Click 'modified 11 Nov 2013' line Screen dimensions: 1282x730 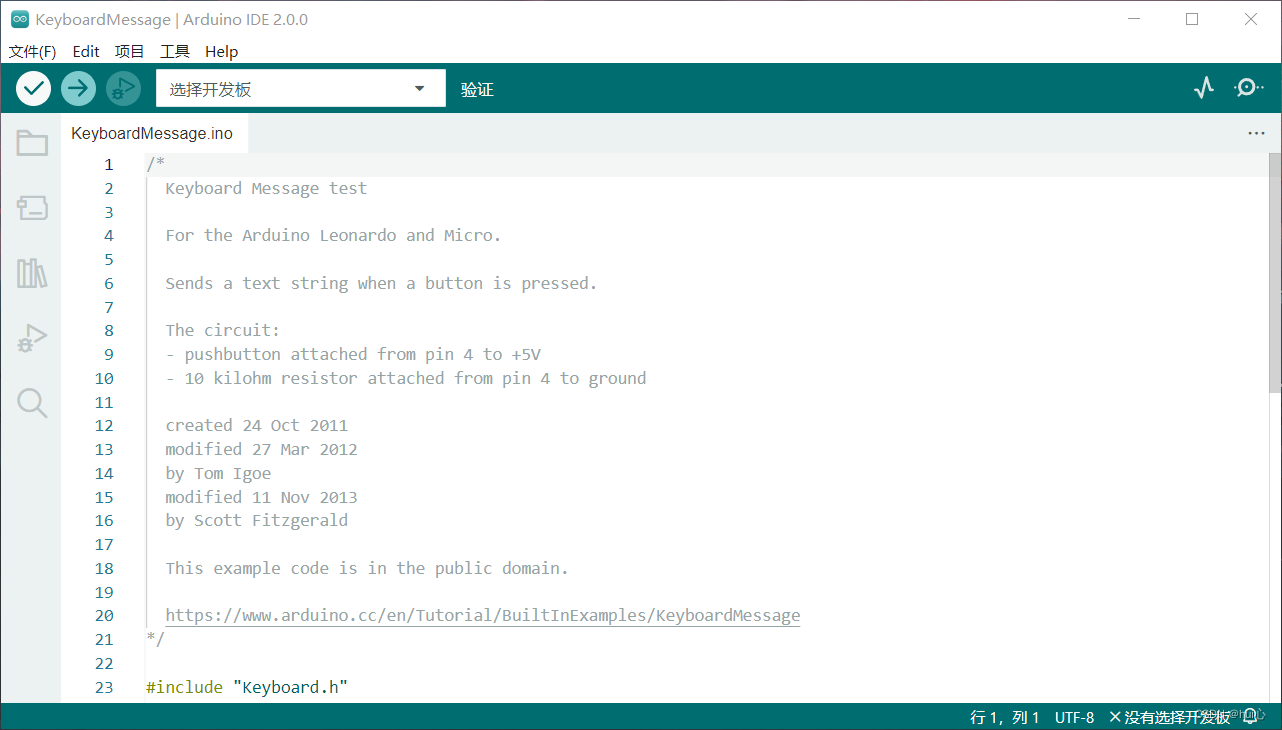pyautogui.click(x=261, y=497)
